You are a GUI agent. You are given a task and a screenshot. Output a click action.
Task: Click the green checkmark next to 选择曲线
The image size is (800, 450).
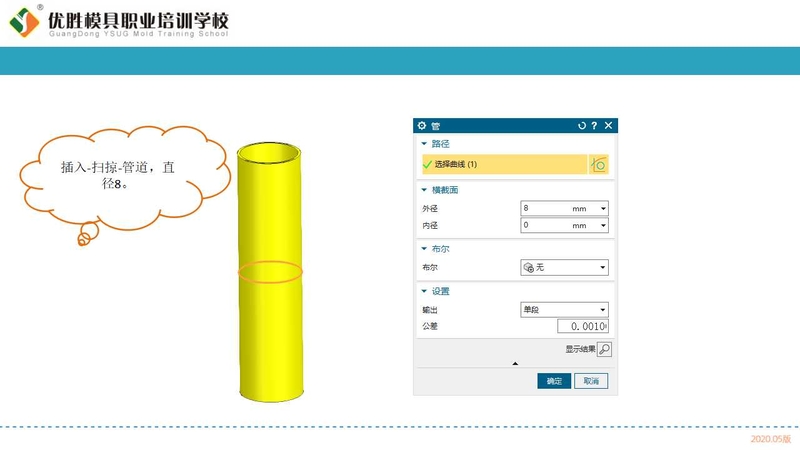tap(428, 164)
